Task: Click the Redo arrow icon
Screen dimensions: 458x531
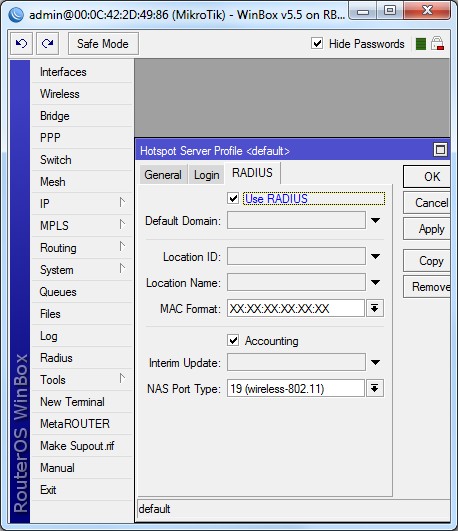Action: tap(47, 43)
